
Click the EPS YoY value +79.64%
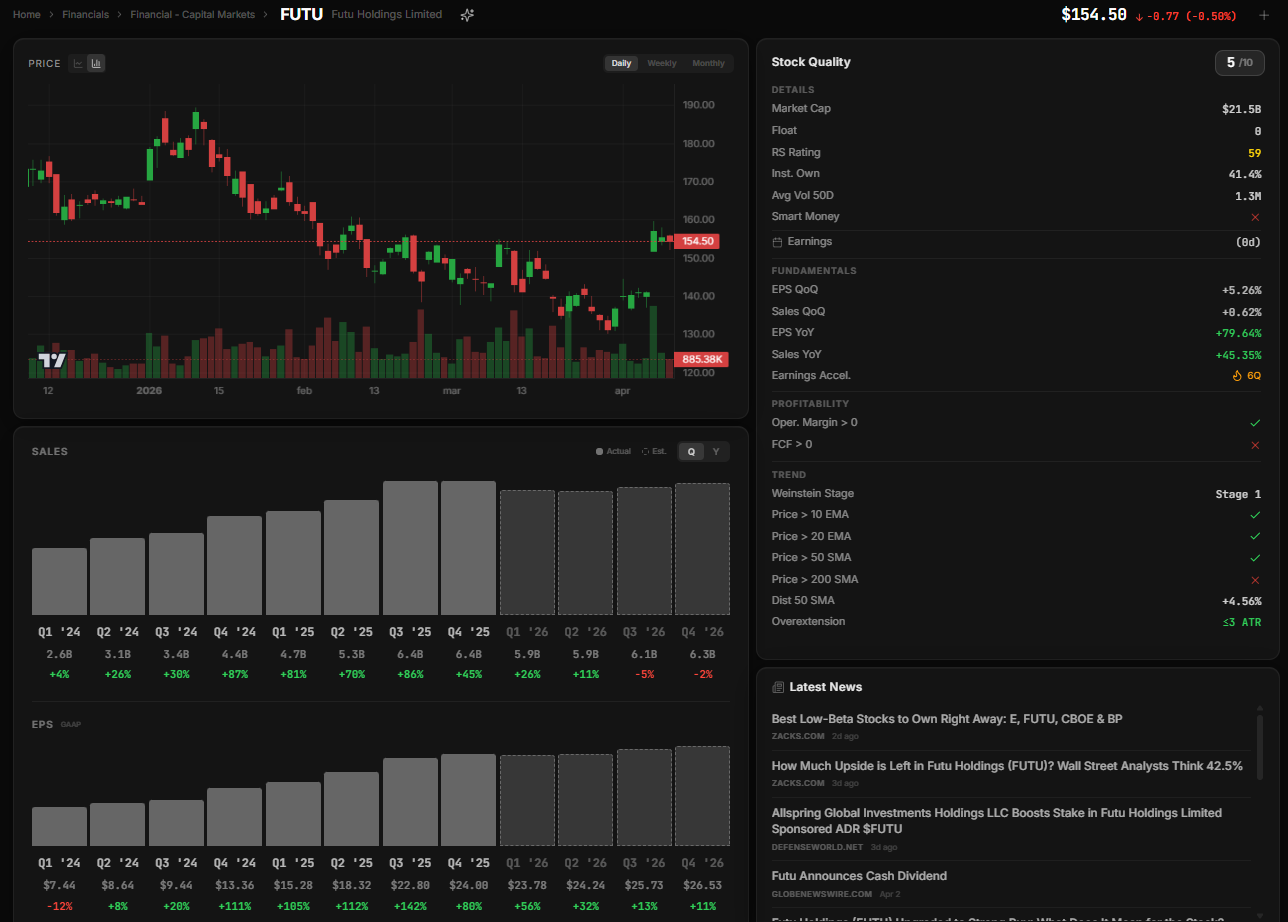1238,333
